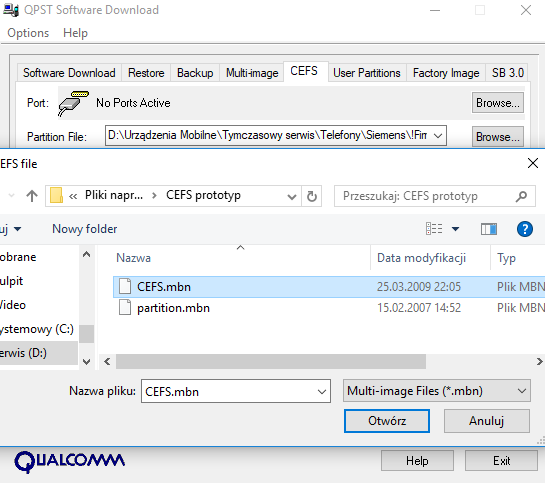Select the CEFS.mbn file icon

(125, 286)
